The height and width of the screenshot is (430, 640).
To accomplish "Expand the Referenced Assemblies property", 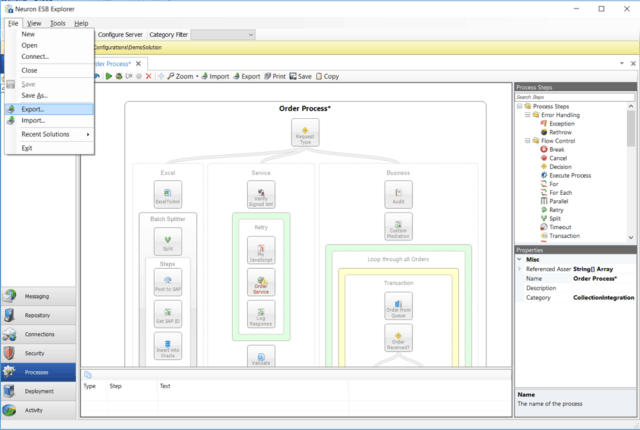I will 520,269.
